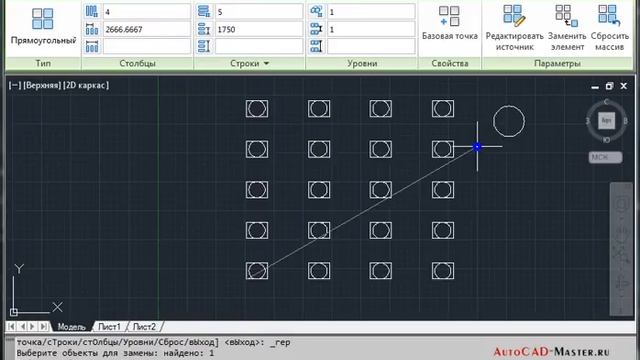The height and width of the screenshot is (360, 640).
Task: Jump to the first layout tab arrow
Action: [11, 327]
